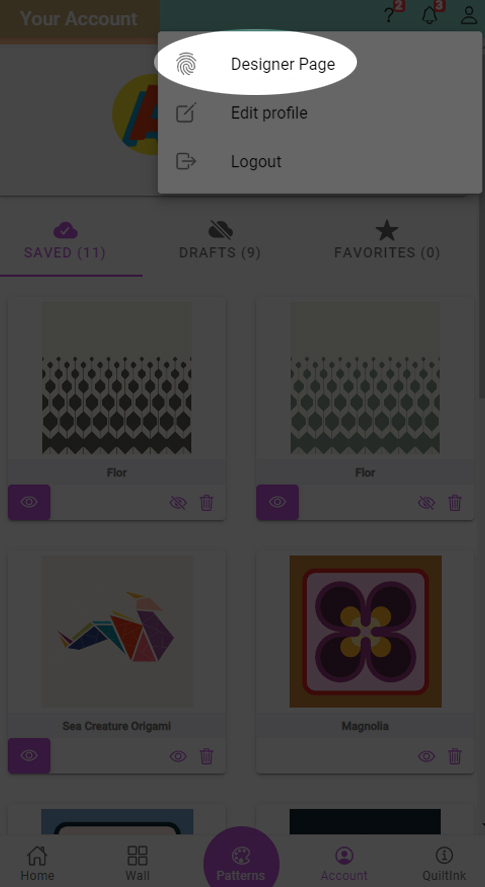Toggle hidden-eye visibility on first Flor card
This screenshot has width=485, height=887.
point(178,502)
